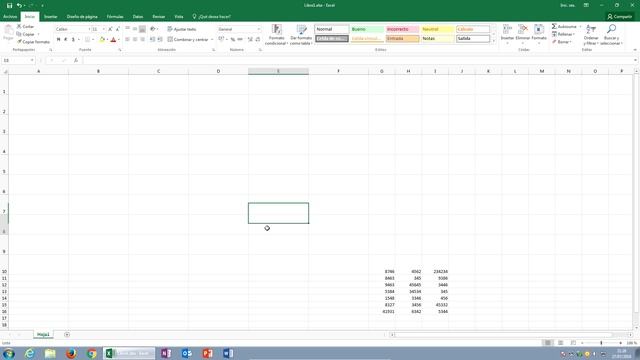Switch to the Fórmulas tab

click(x=115, y=17)
